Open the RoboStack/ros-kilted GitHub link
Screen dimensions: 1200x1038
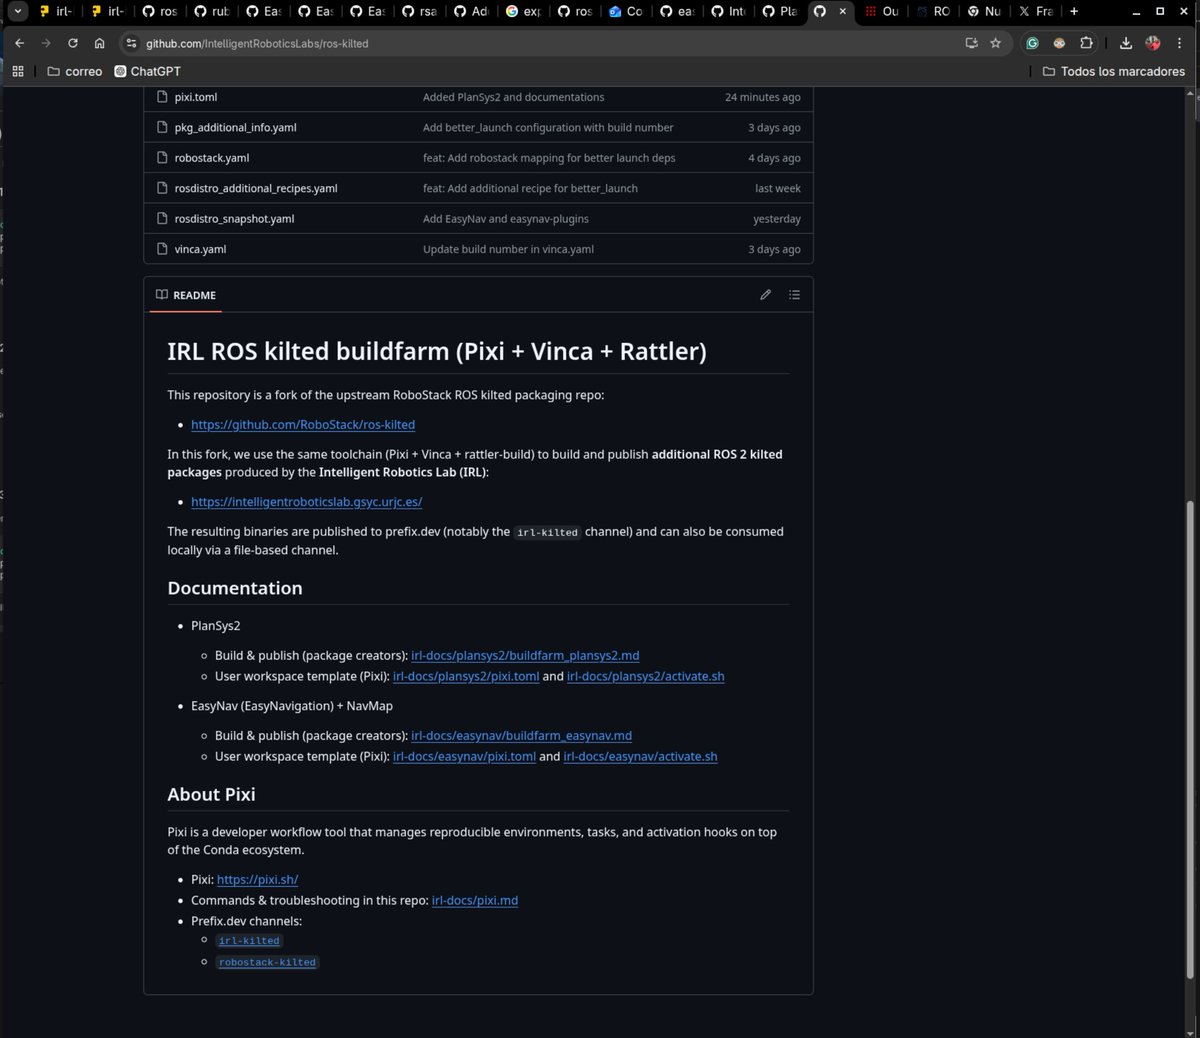click(303, 424)
